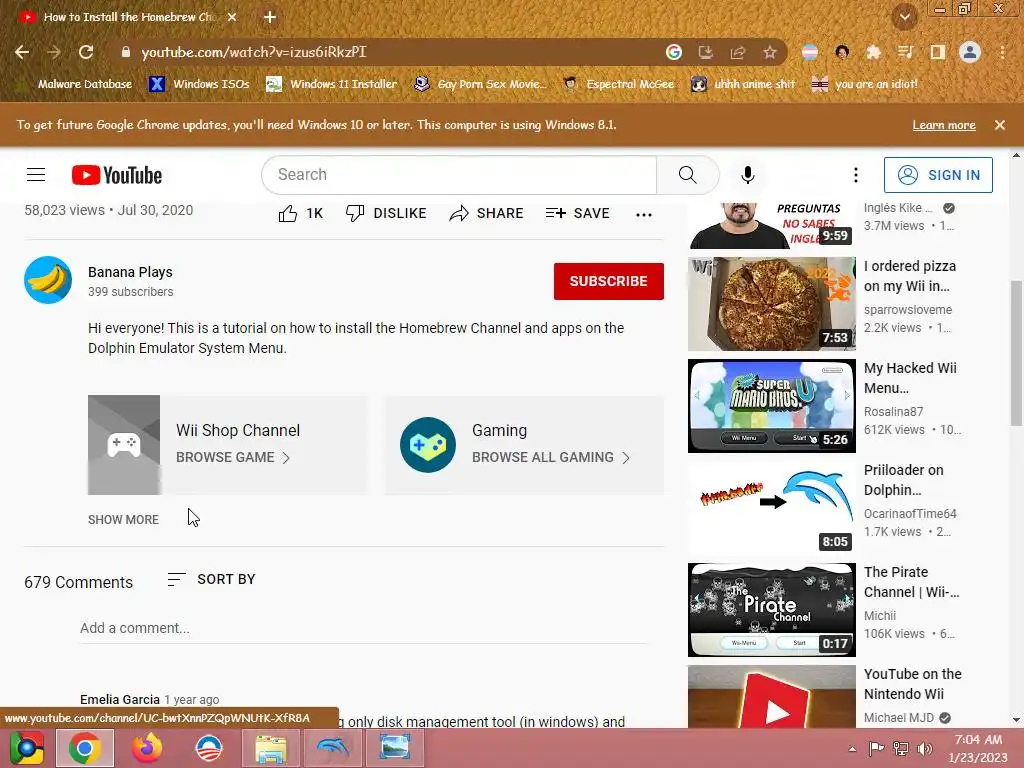
Task: Open the media controls icon in the toolbar
Action: coord(906,52)
